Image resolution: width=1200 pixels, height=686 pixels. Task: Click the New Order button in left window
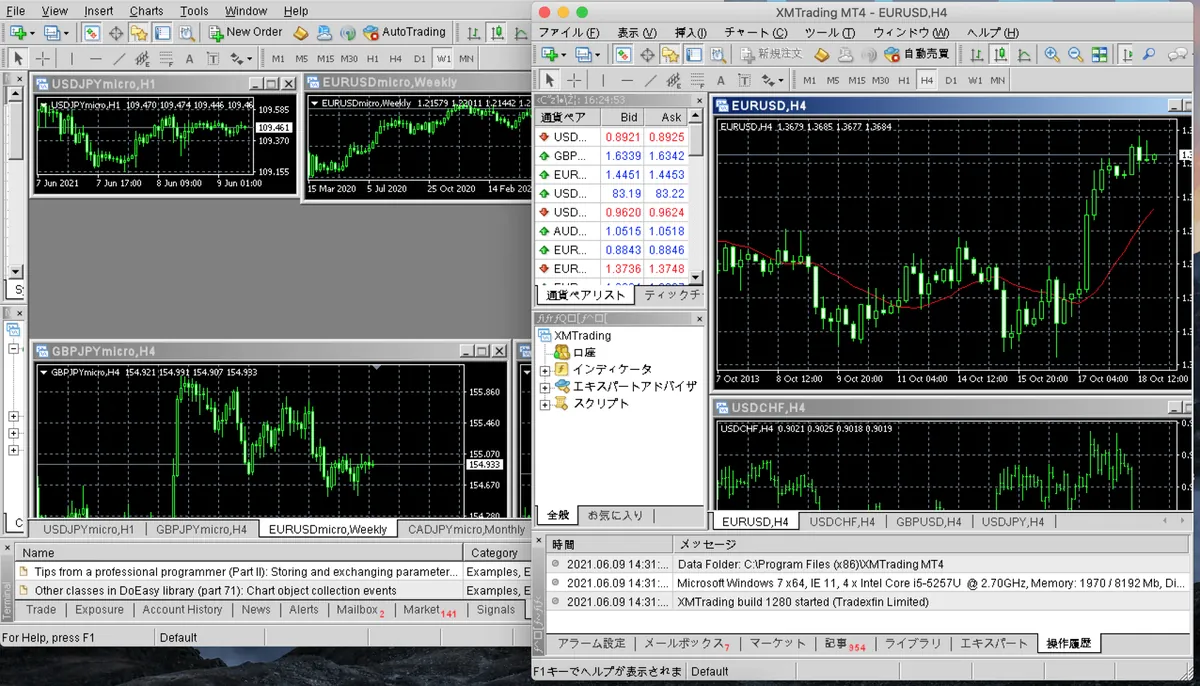[x=246, y=32]
